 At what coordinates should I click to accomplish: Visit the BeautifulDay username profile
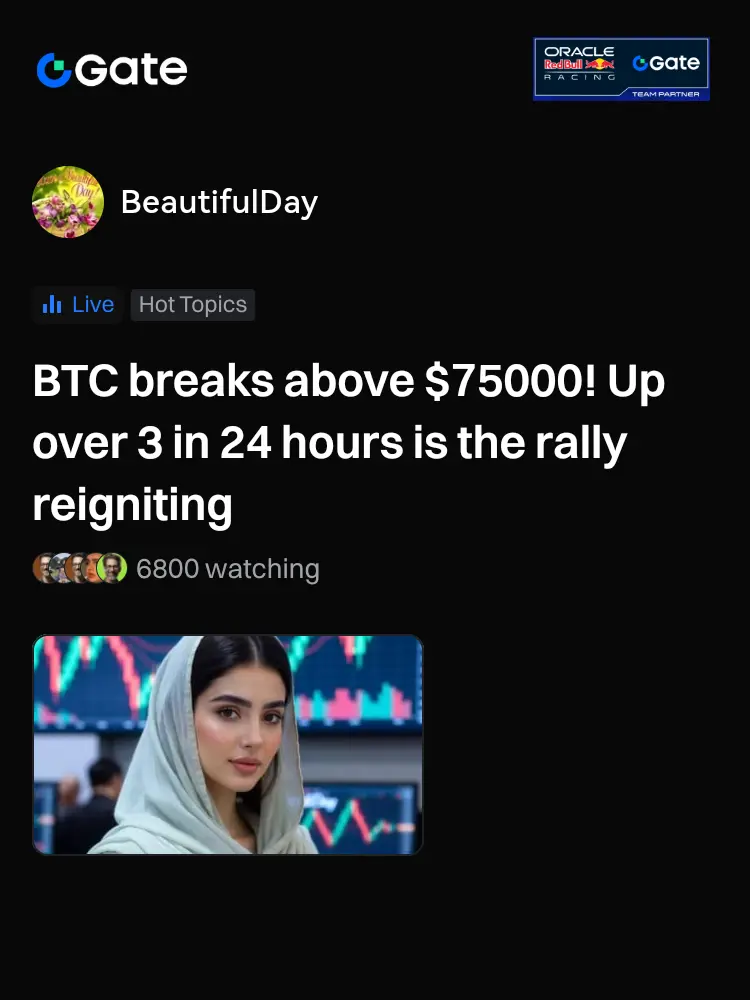coord(219,202)
